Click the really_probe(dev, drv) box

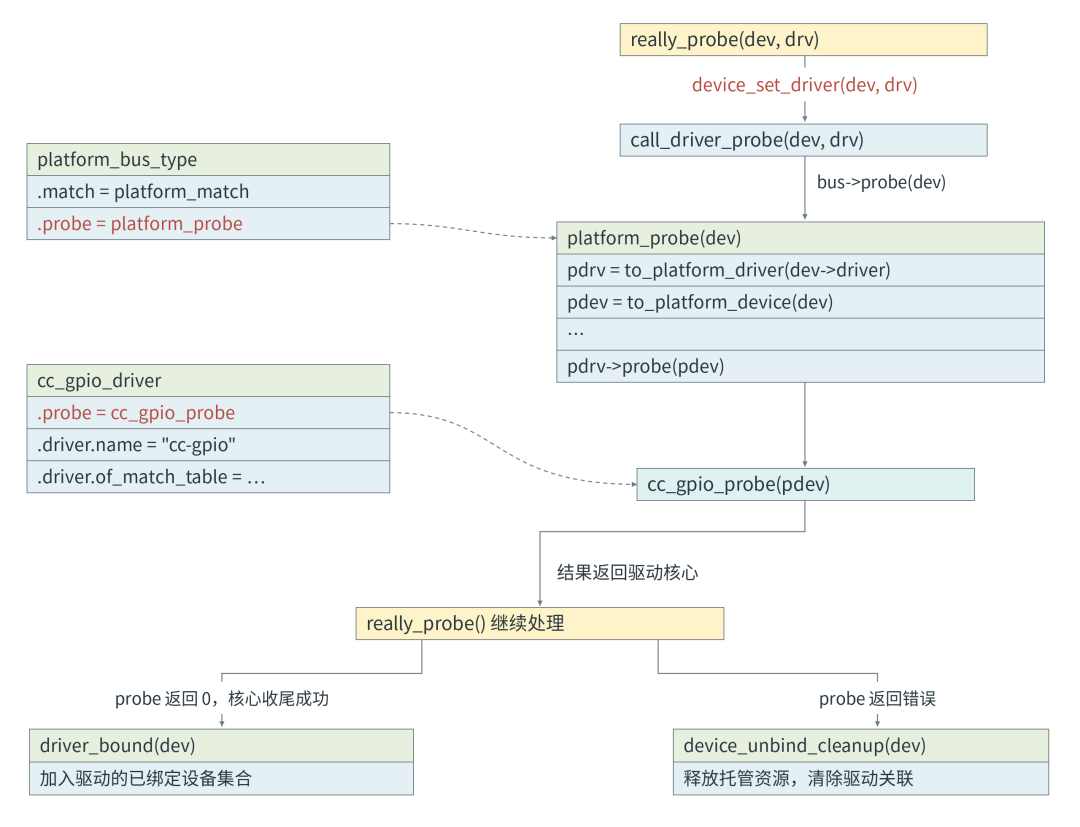pyautogui.click(x=803, y=40)
